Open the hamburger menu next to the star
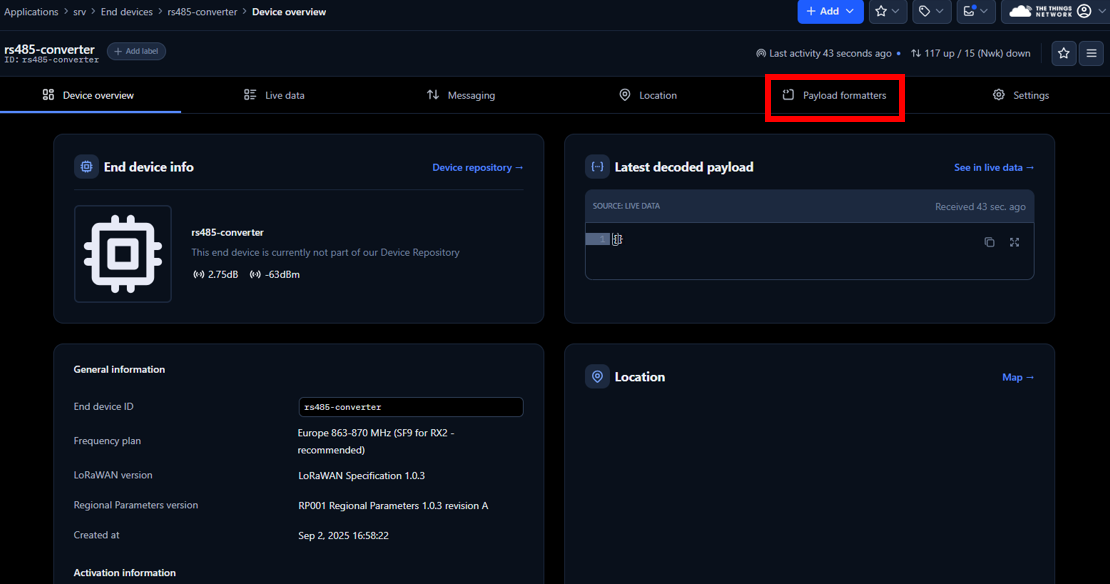 pyautogui.click(x=1090, y=53)
